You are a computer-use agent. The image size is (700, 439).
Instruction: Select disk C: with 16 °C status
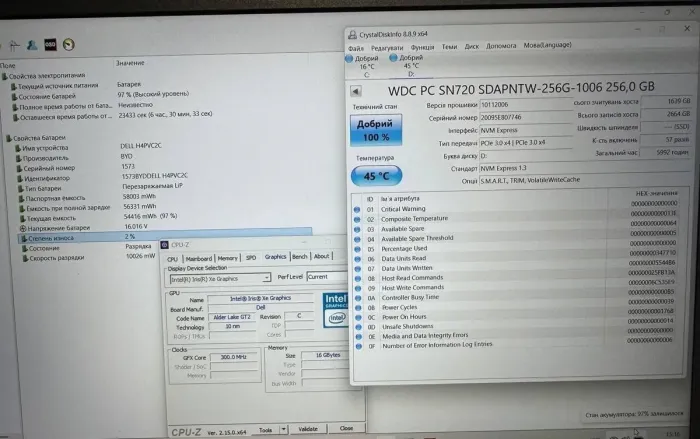(x=365, y=65)
